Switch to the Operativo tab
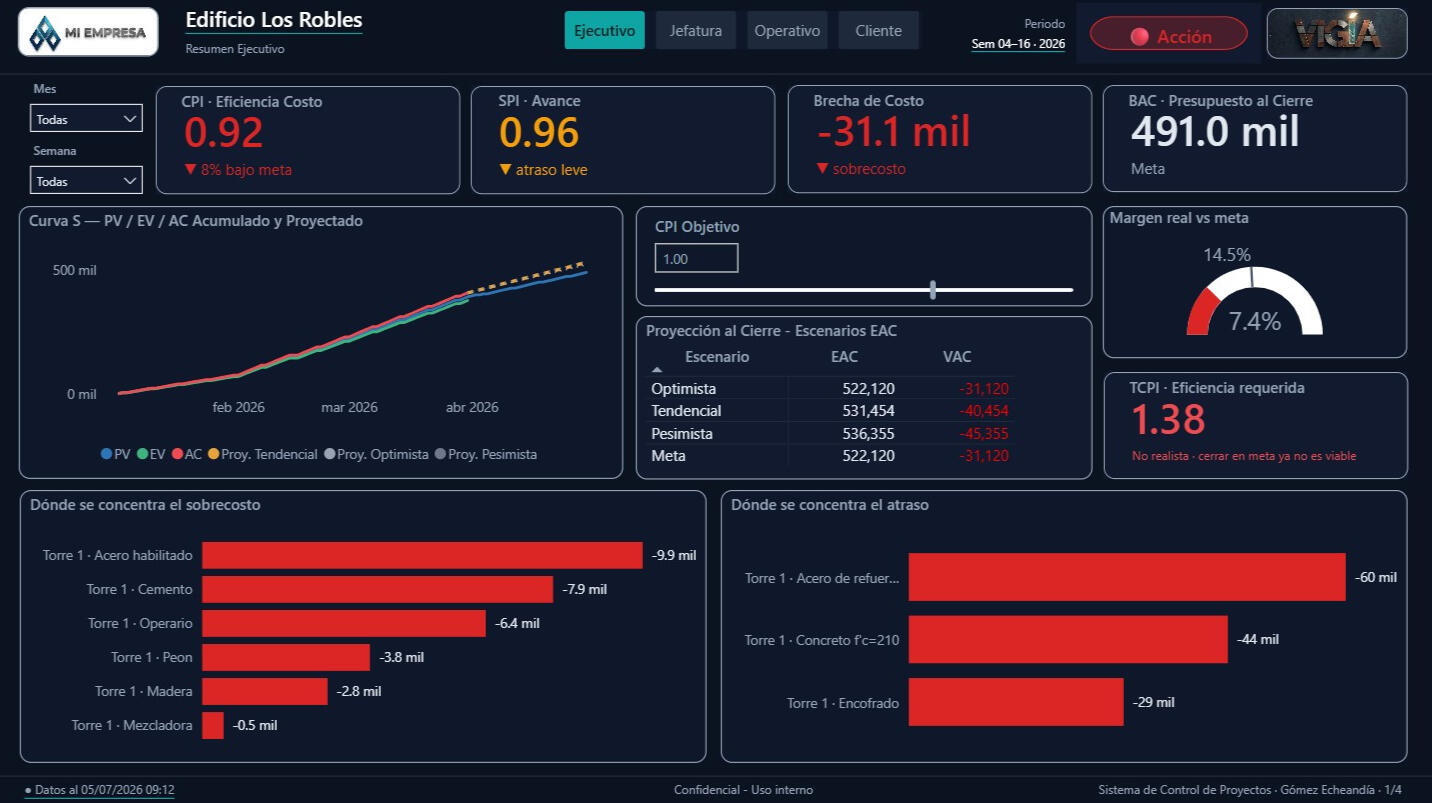 [x=787, y=31]
